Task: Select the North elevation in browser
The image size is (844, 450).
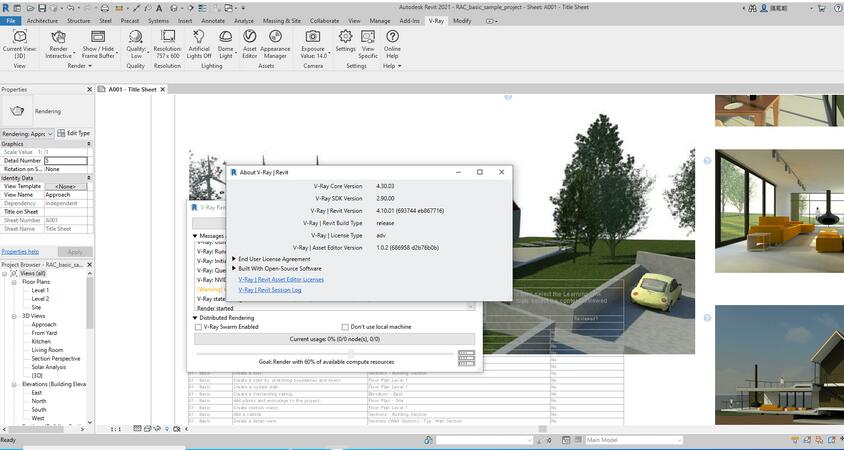Action: 39,401
